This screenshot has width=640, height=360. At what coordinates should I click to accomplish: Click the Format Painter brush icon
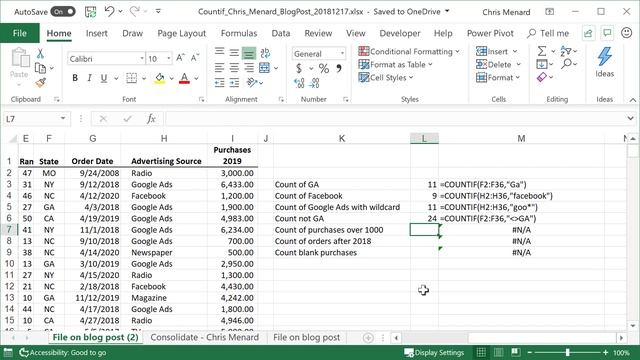[x=40, y=83]
